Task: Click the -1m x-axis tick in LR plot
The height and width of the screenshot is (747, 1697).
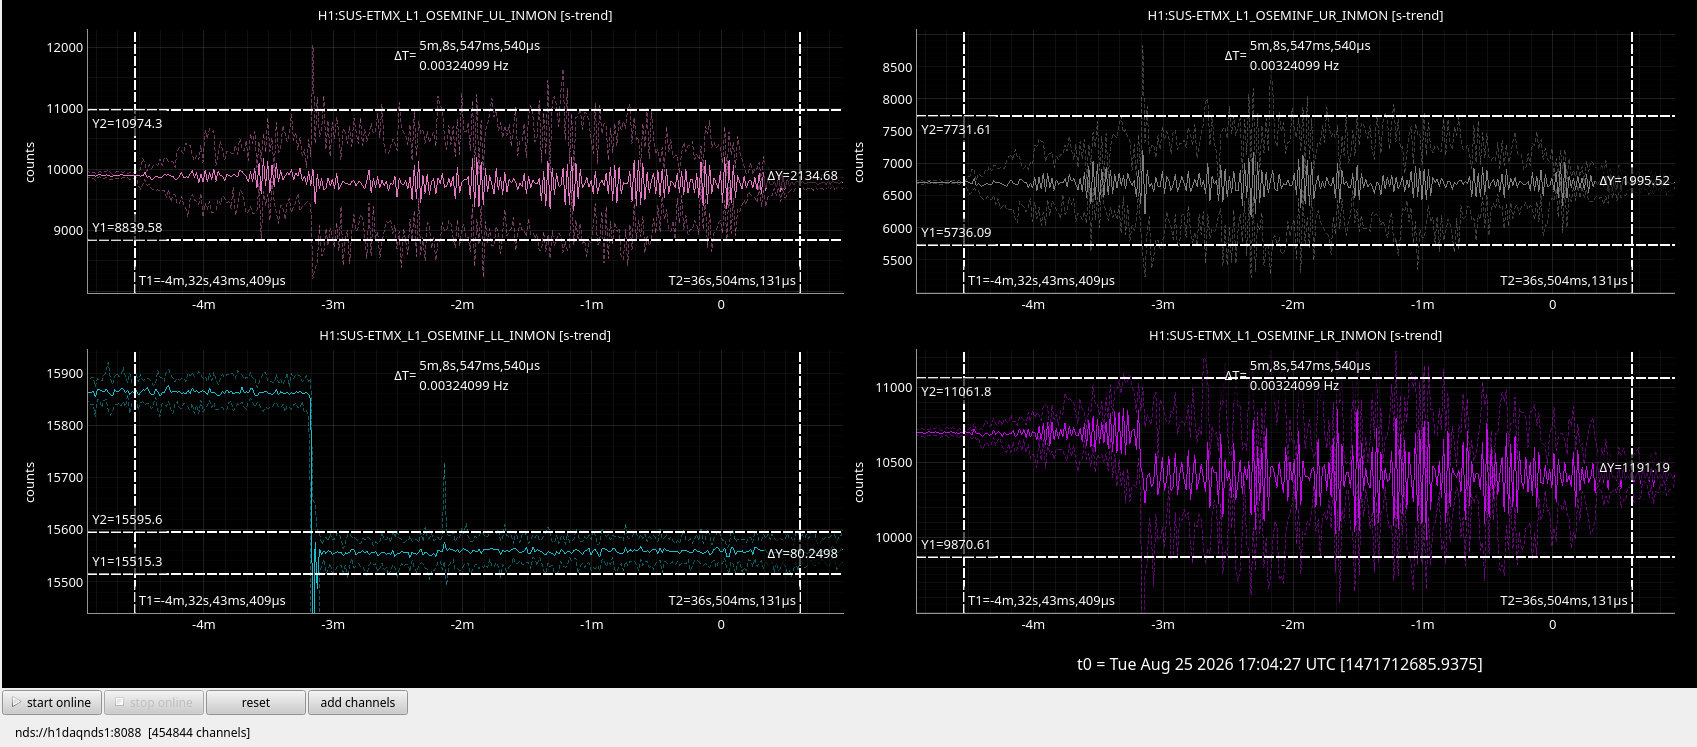Action: tap(1422, 624)
